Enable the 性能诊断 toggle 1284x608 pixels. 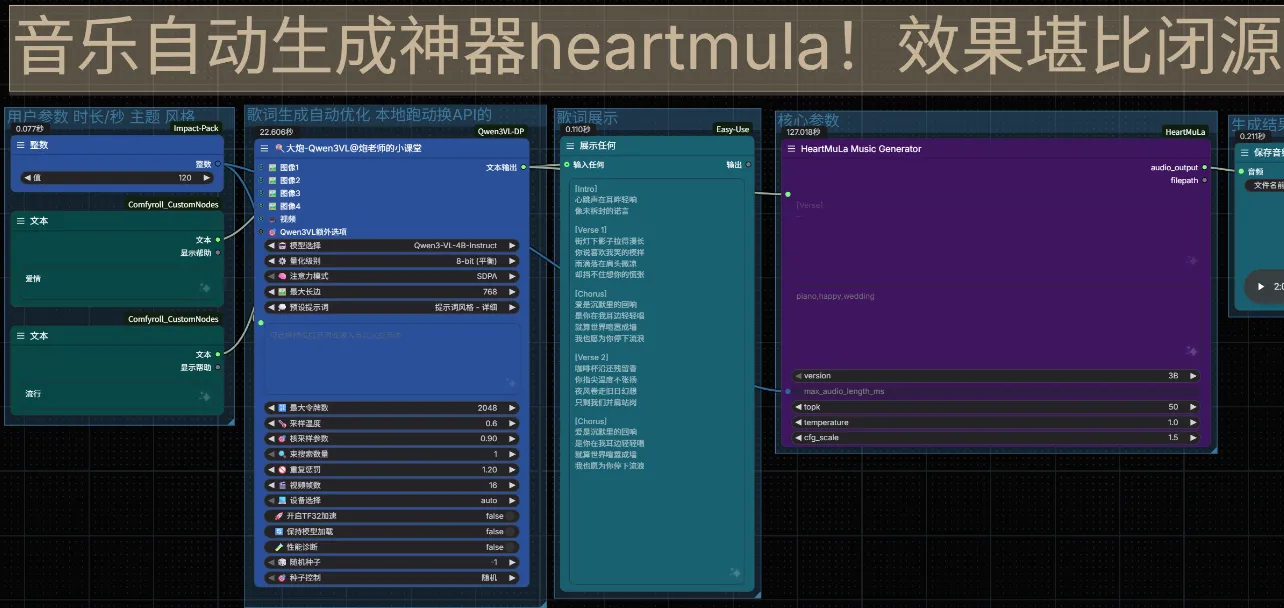click(x=509, y=547)
